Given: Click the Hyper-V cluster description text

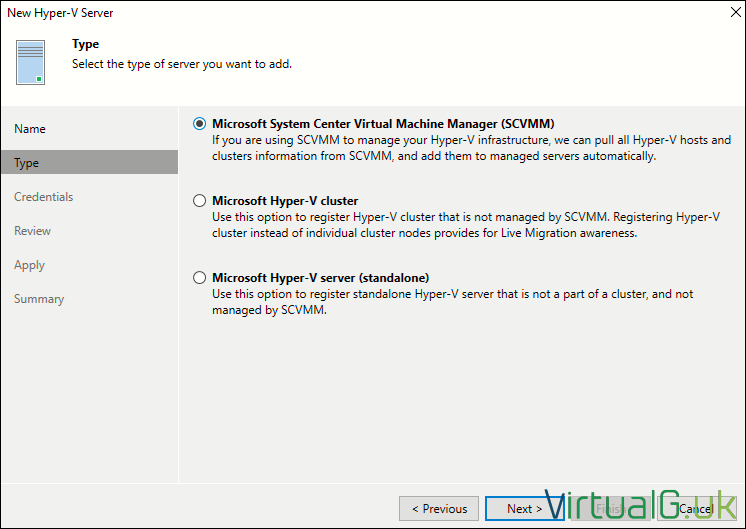Looking at the screenshot, I should [466, 225].
